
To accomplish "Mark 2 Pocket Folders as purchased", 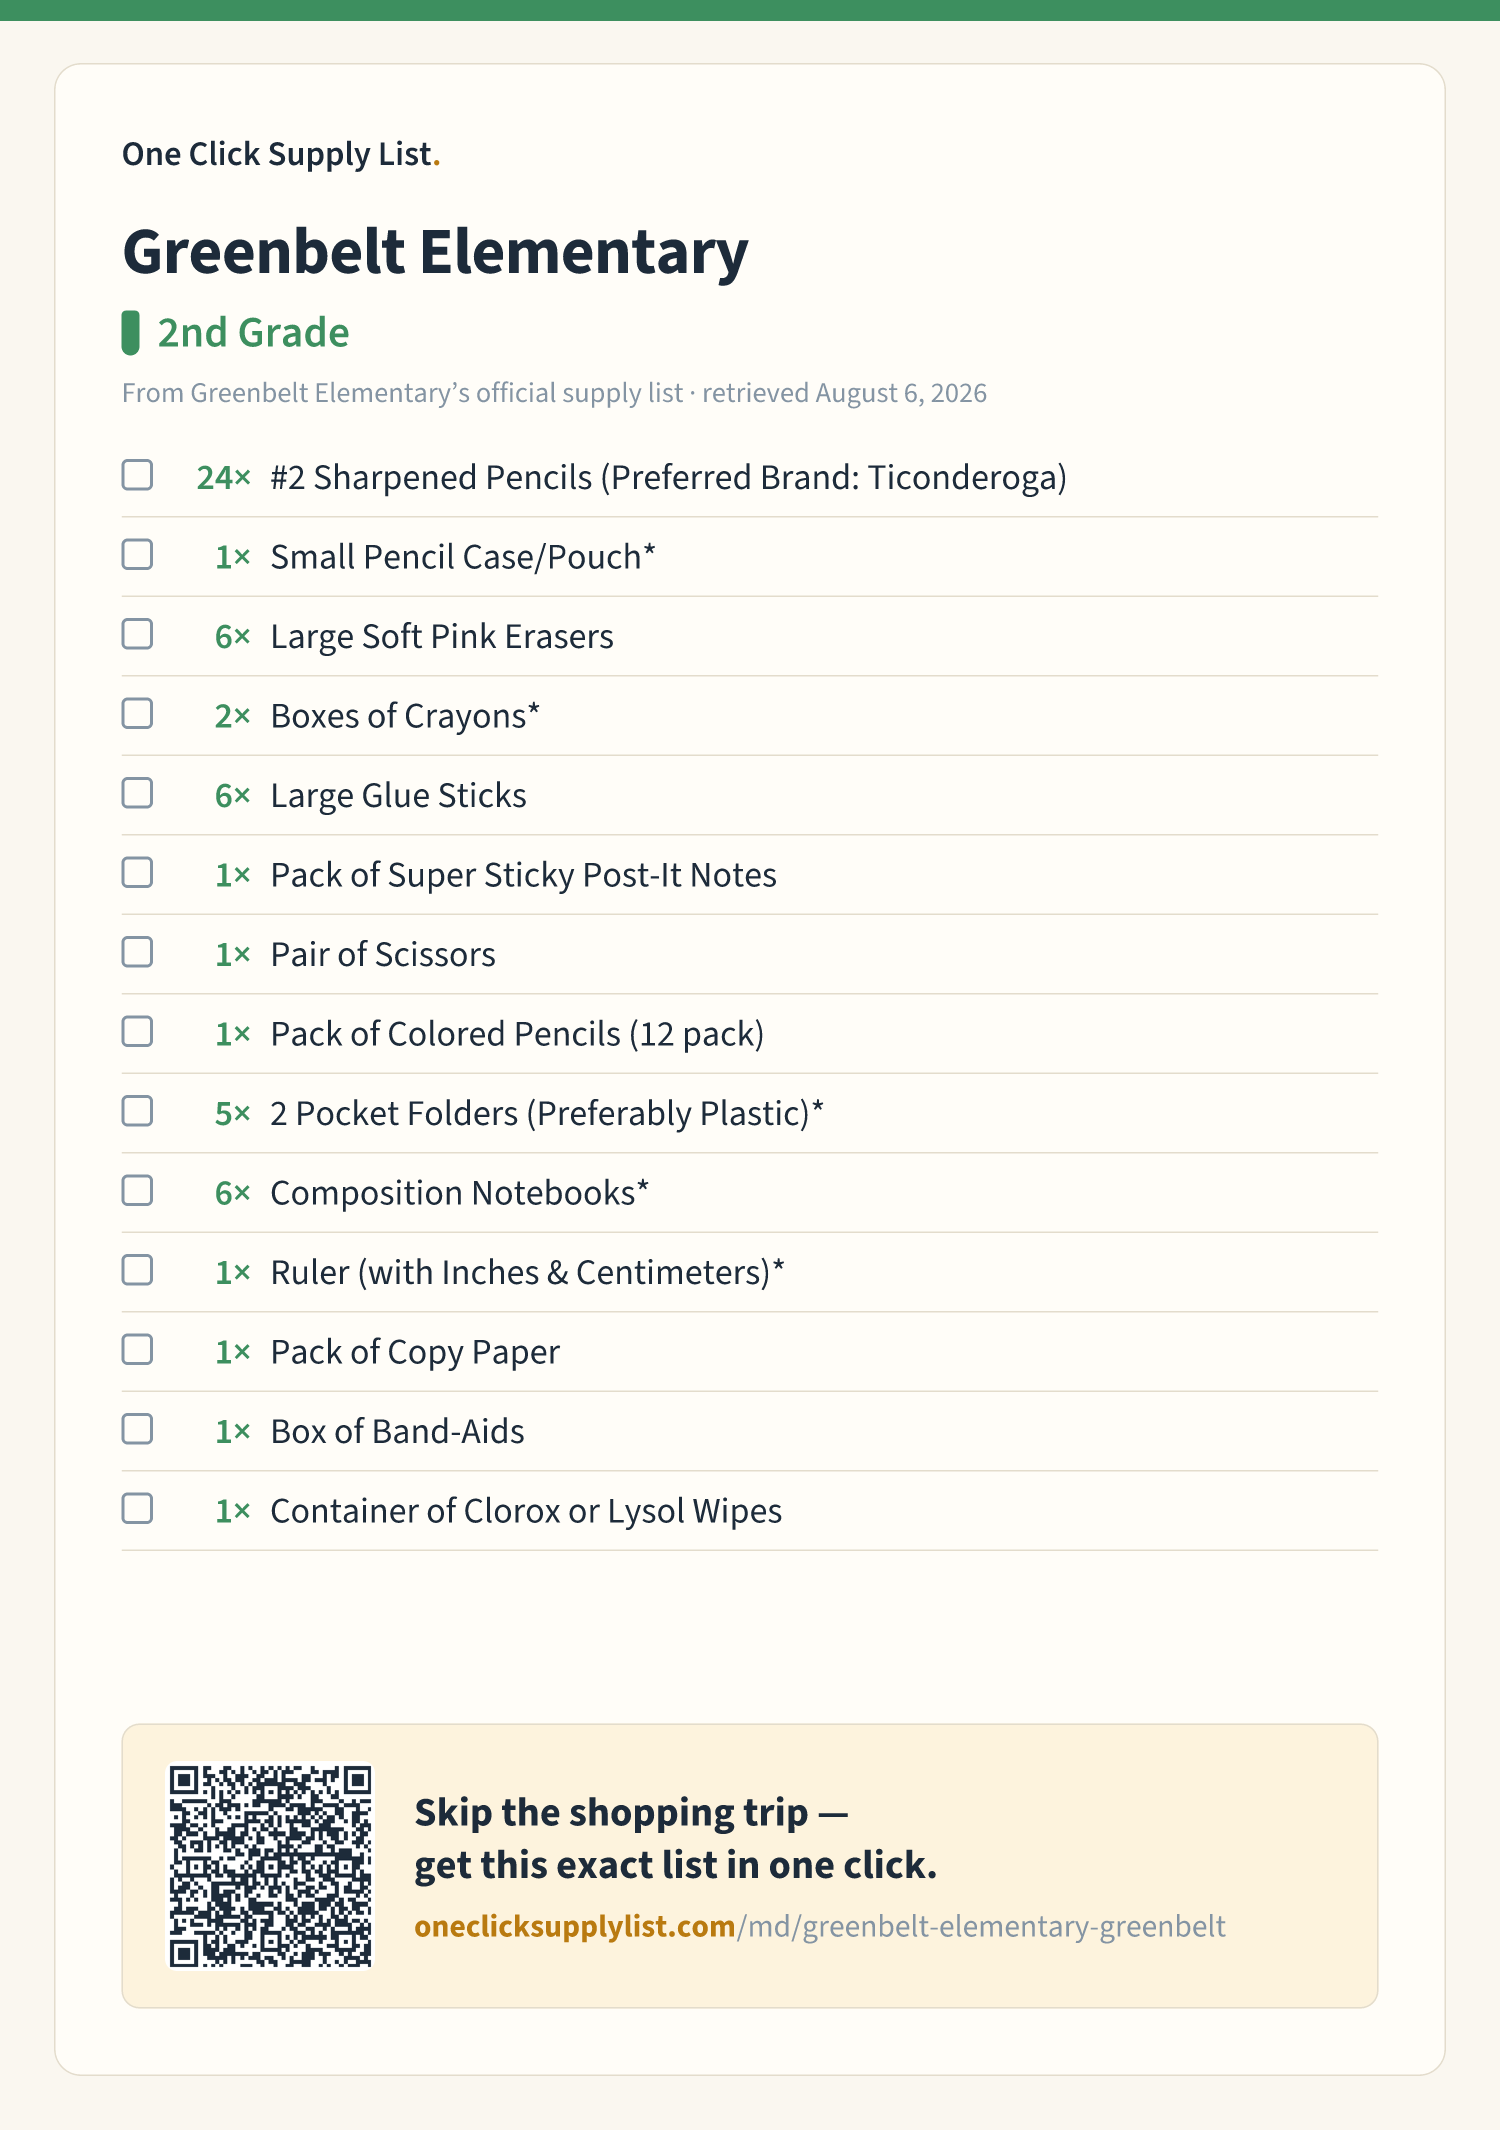I will point(137,1111).
